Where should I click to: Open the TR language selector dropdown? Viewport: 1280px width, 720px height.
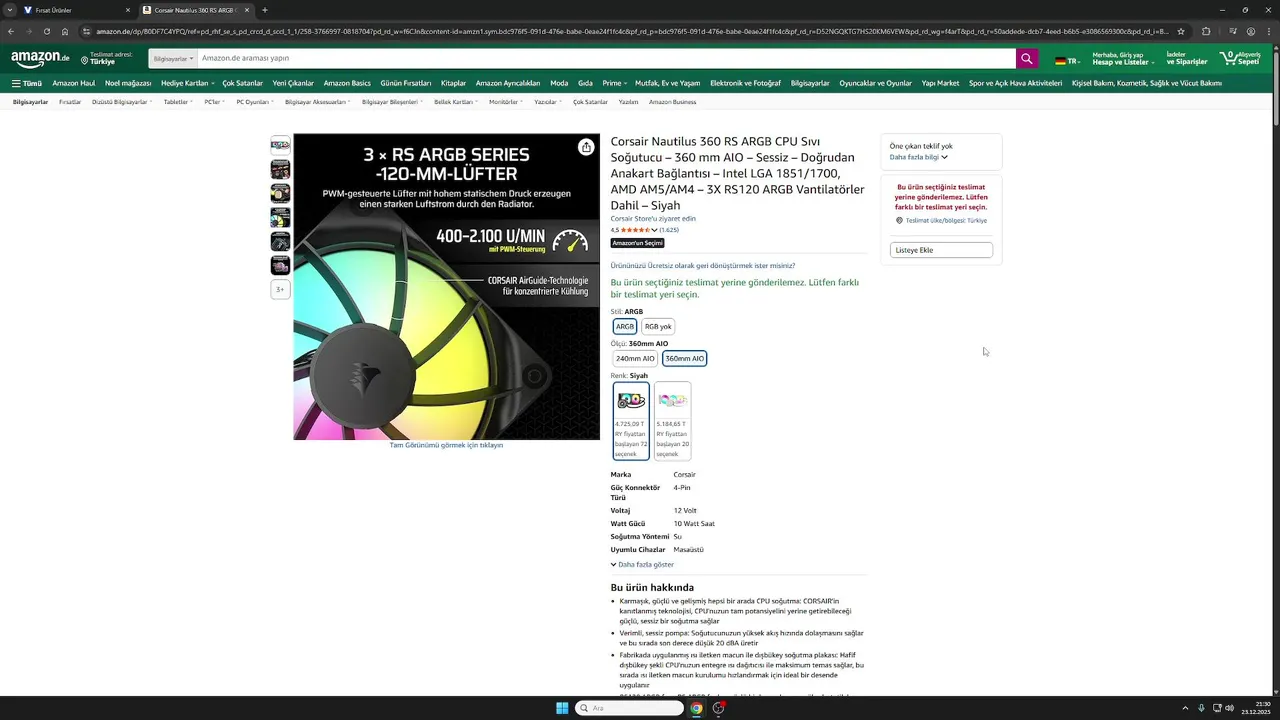pos(1068,61)
